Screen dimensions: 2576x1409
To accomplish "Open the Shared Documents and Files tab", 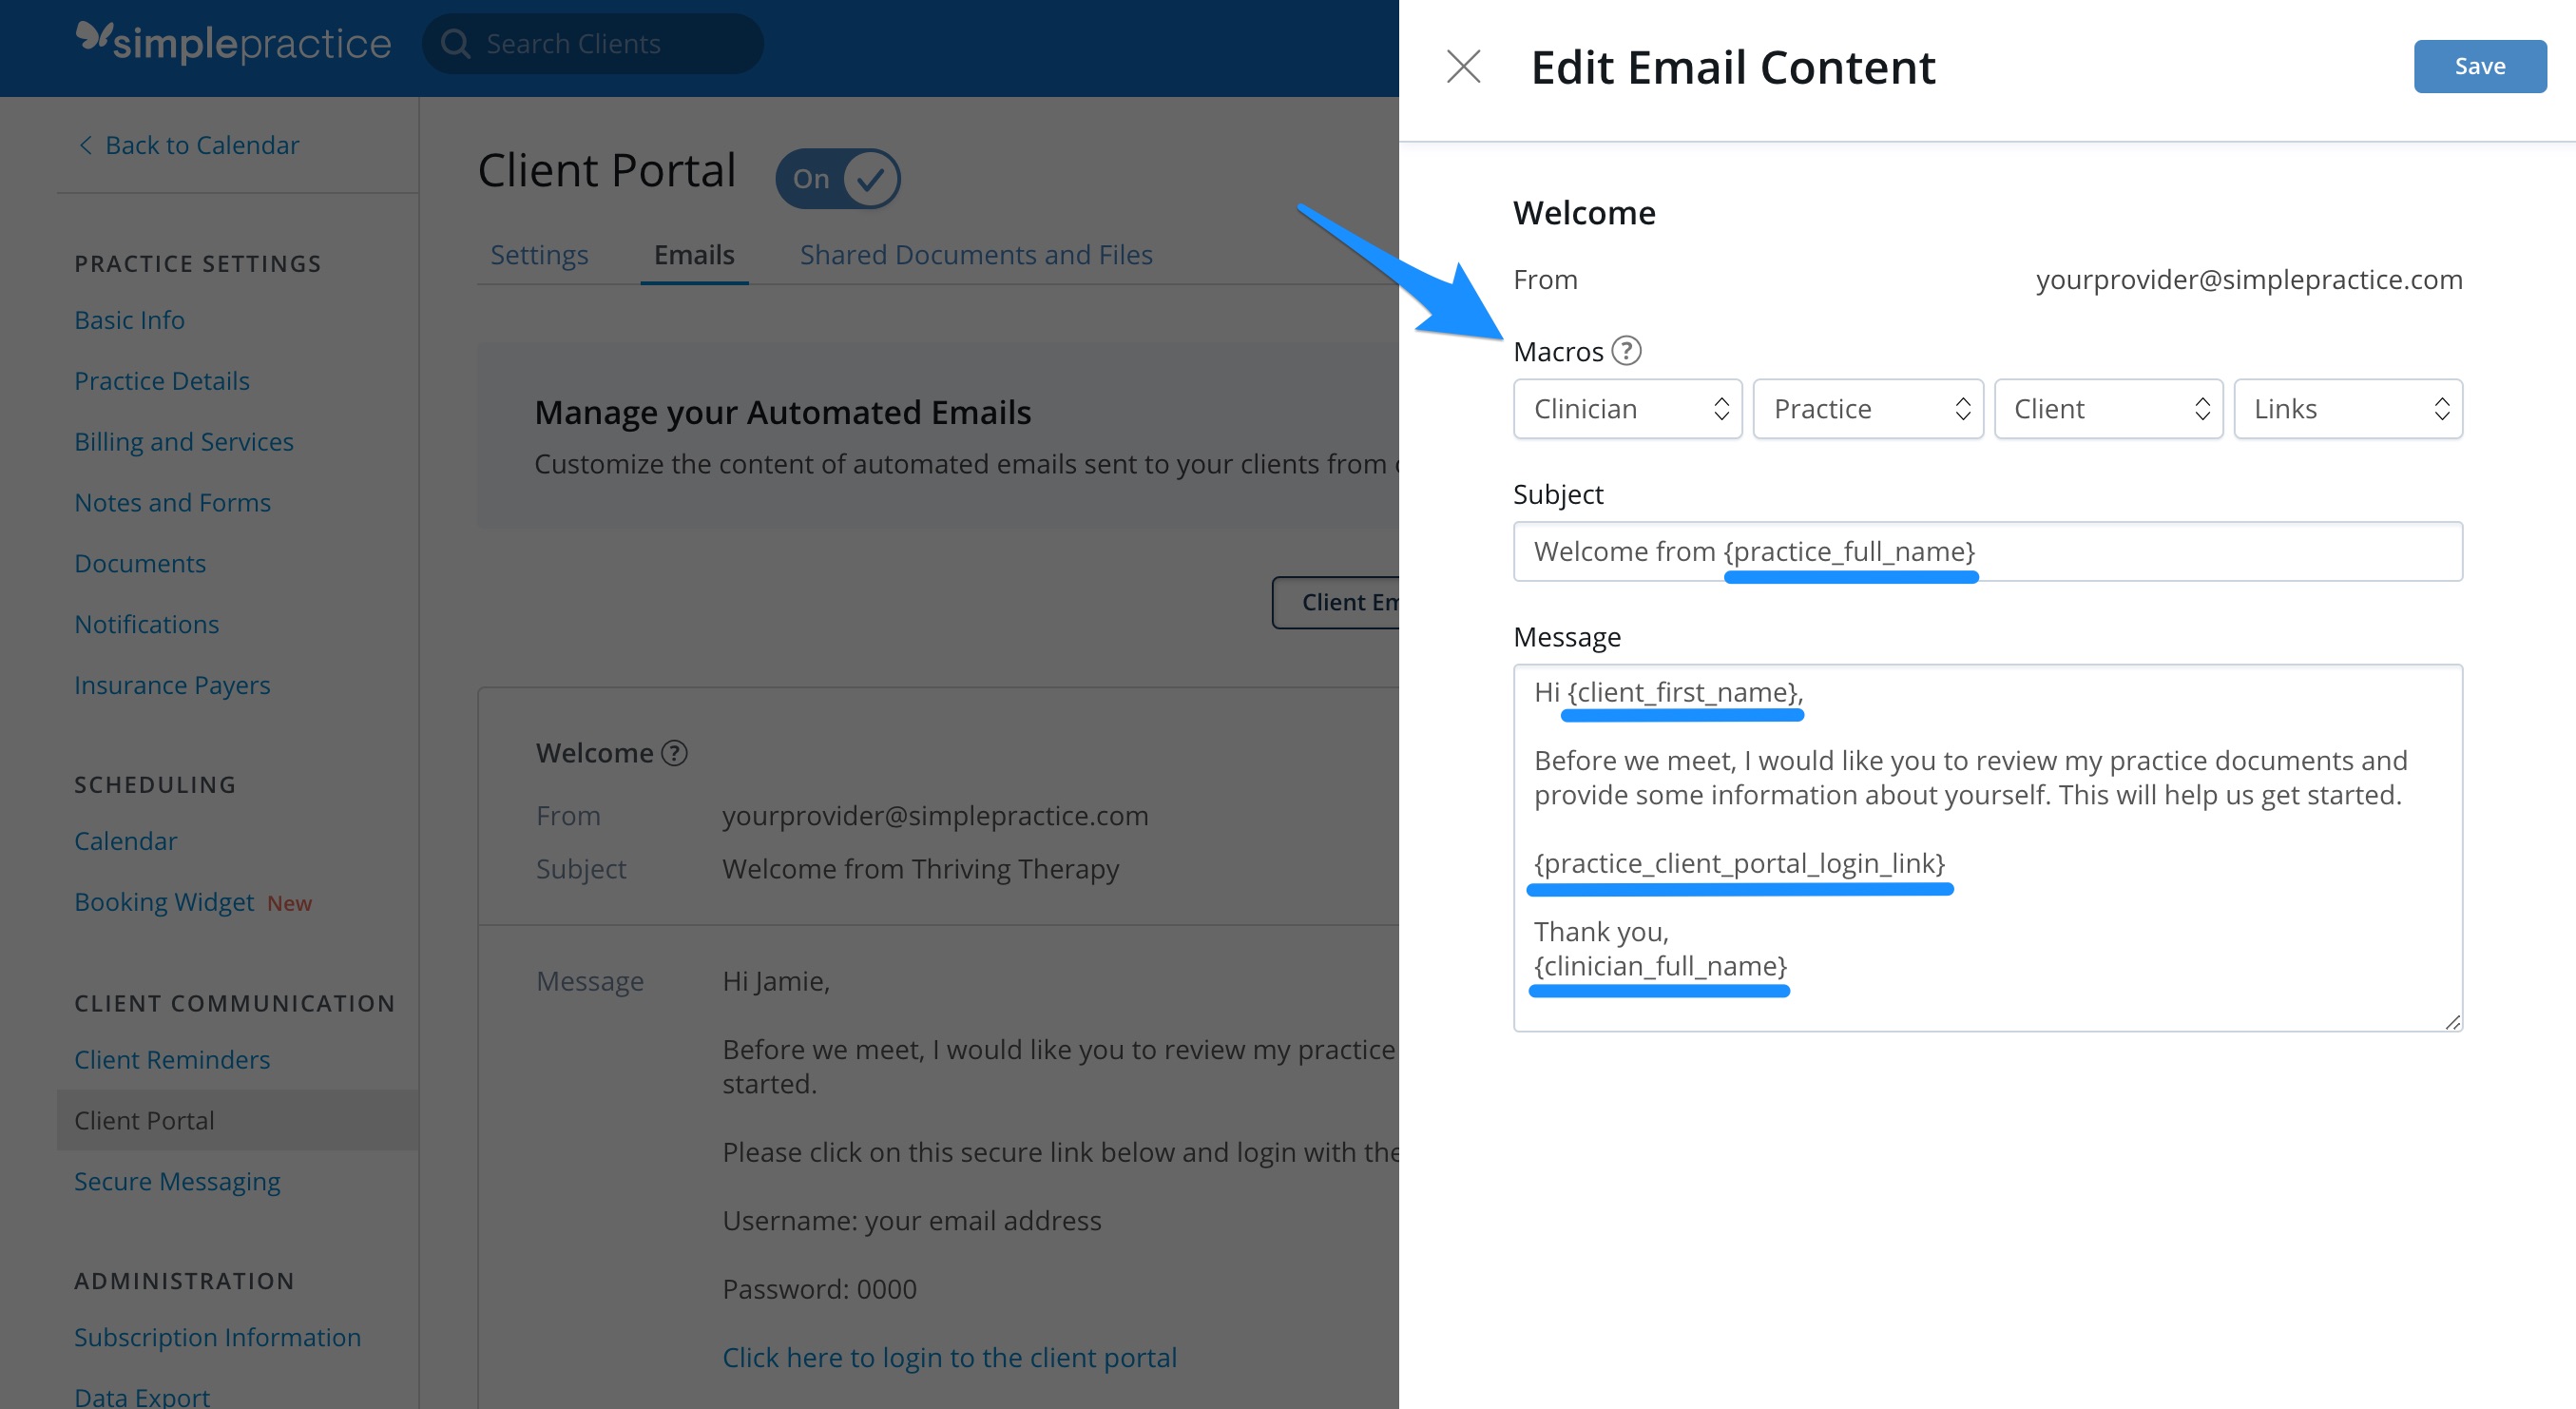I will point(976,255).
